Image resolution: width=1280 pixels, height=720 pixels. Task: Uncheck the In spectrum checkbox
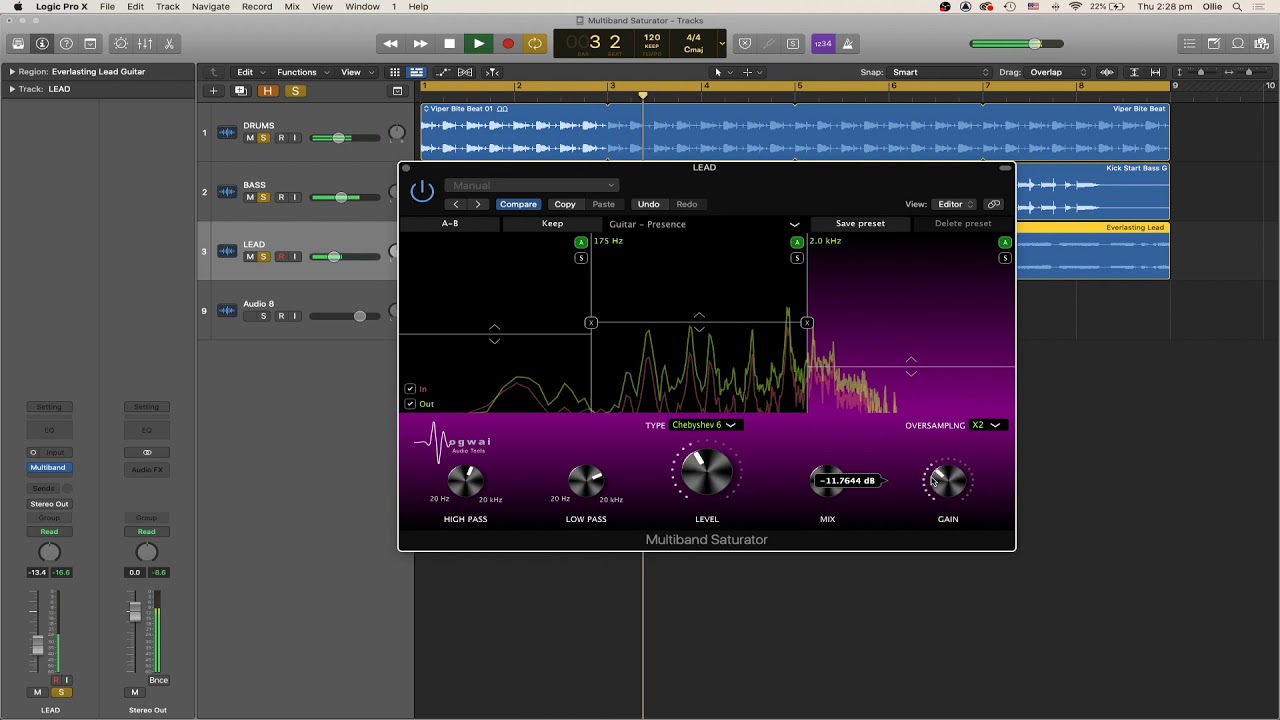point(410,389)
